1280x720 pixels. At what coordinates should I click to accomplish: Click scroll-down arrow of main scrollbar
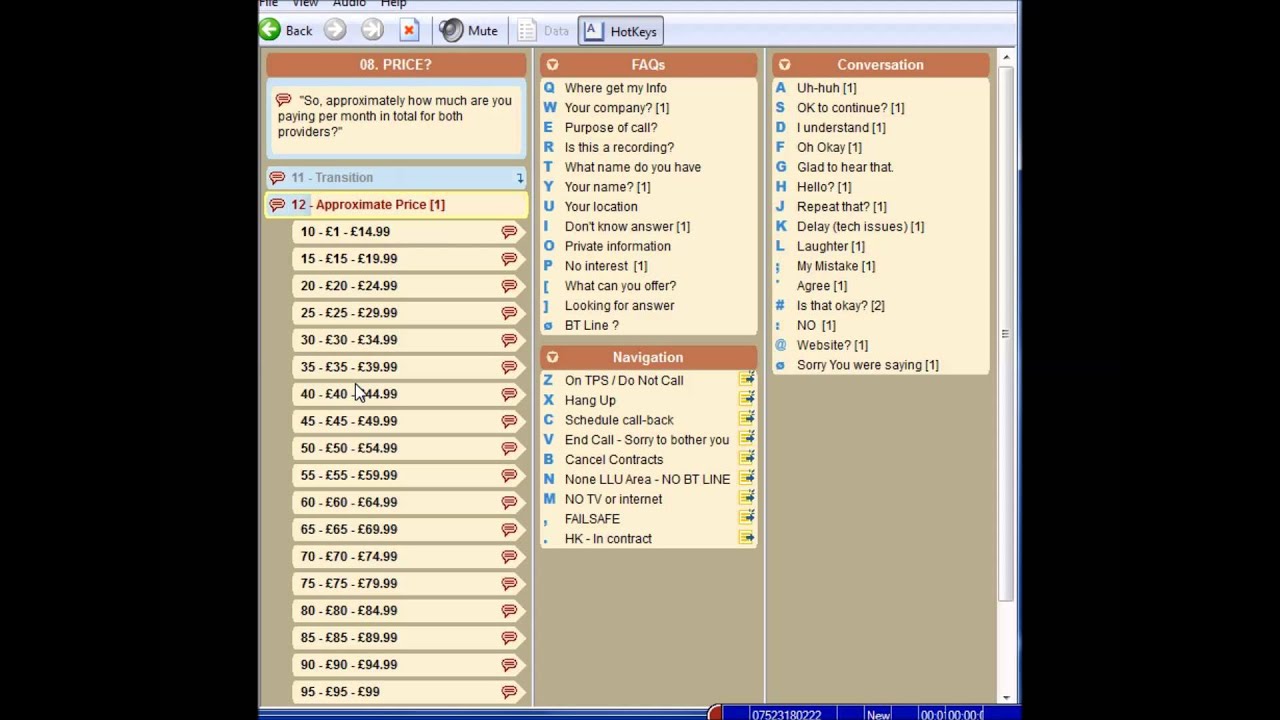[1006, 697]
